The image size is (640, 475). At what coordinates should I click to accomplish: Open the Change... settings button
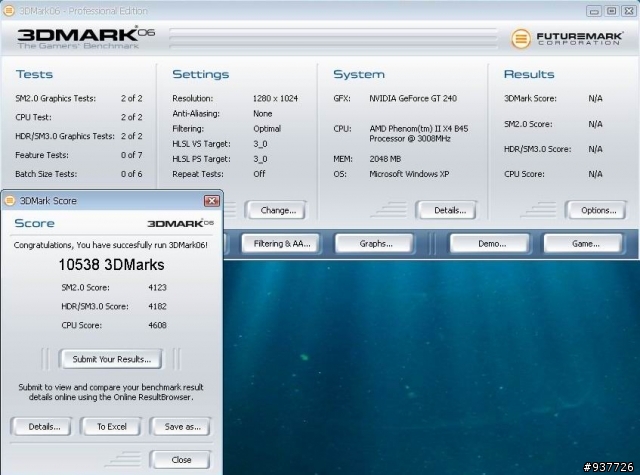[x=278, y=210]
